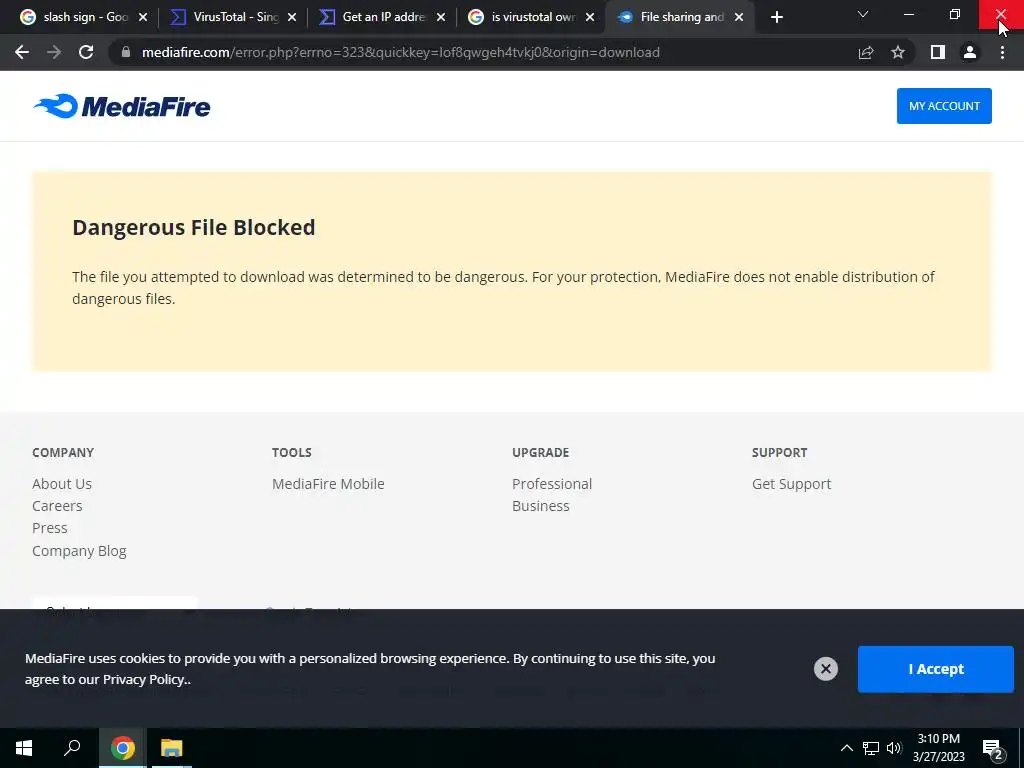Screen dimensions: 1024x768
Task: Click the browser forward arrow
Action: (54, 52)
